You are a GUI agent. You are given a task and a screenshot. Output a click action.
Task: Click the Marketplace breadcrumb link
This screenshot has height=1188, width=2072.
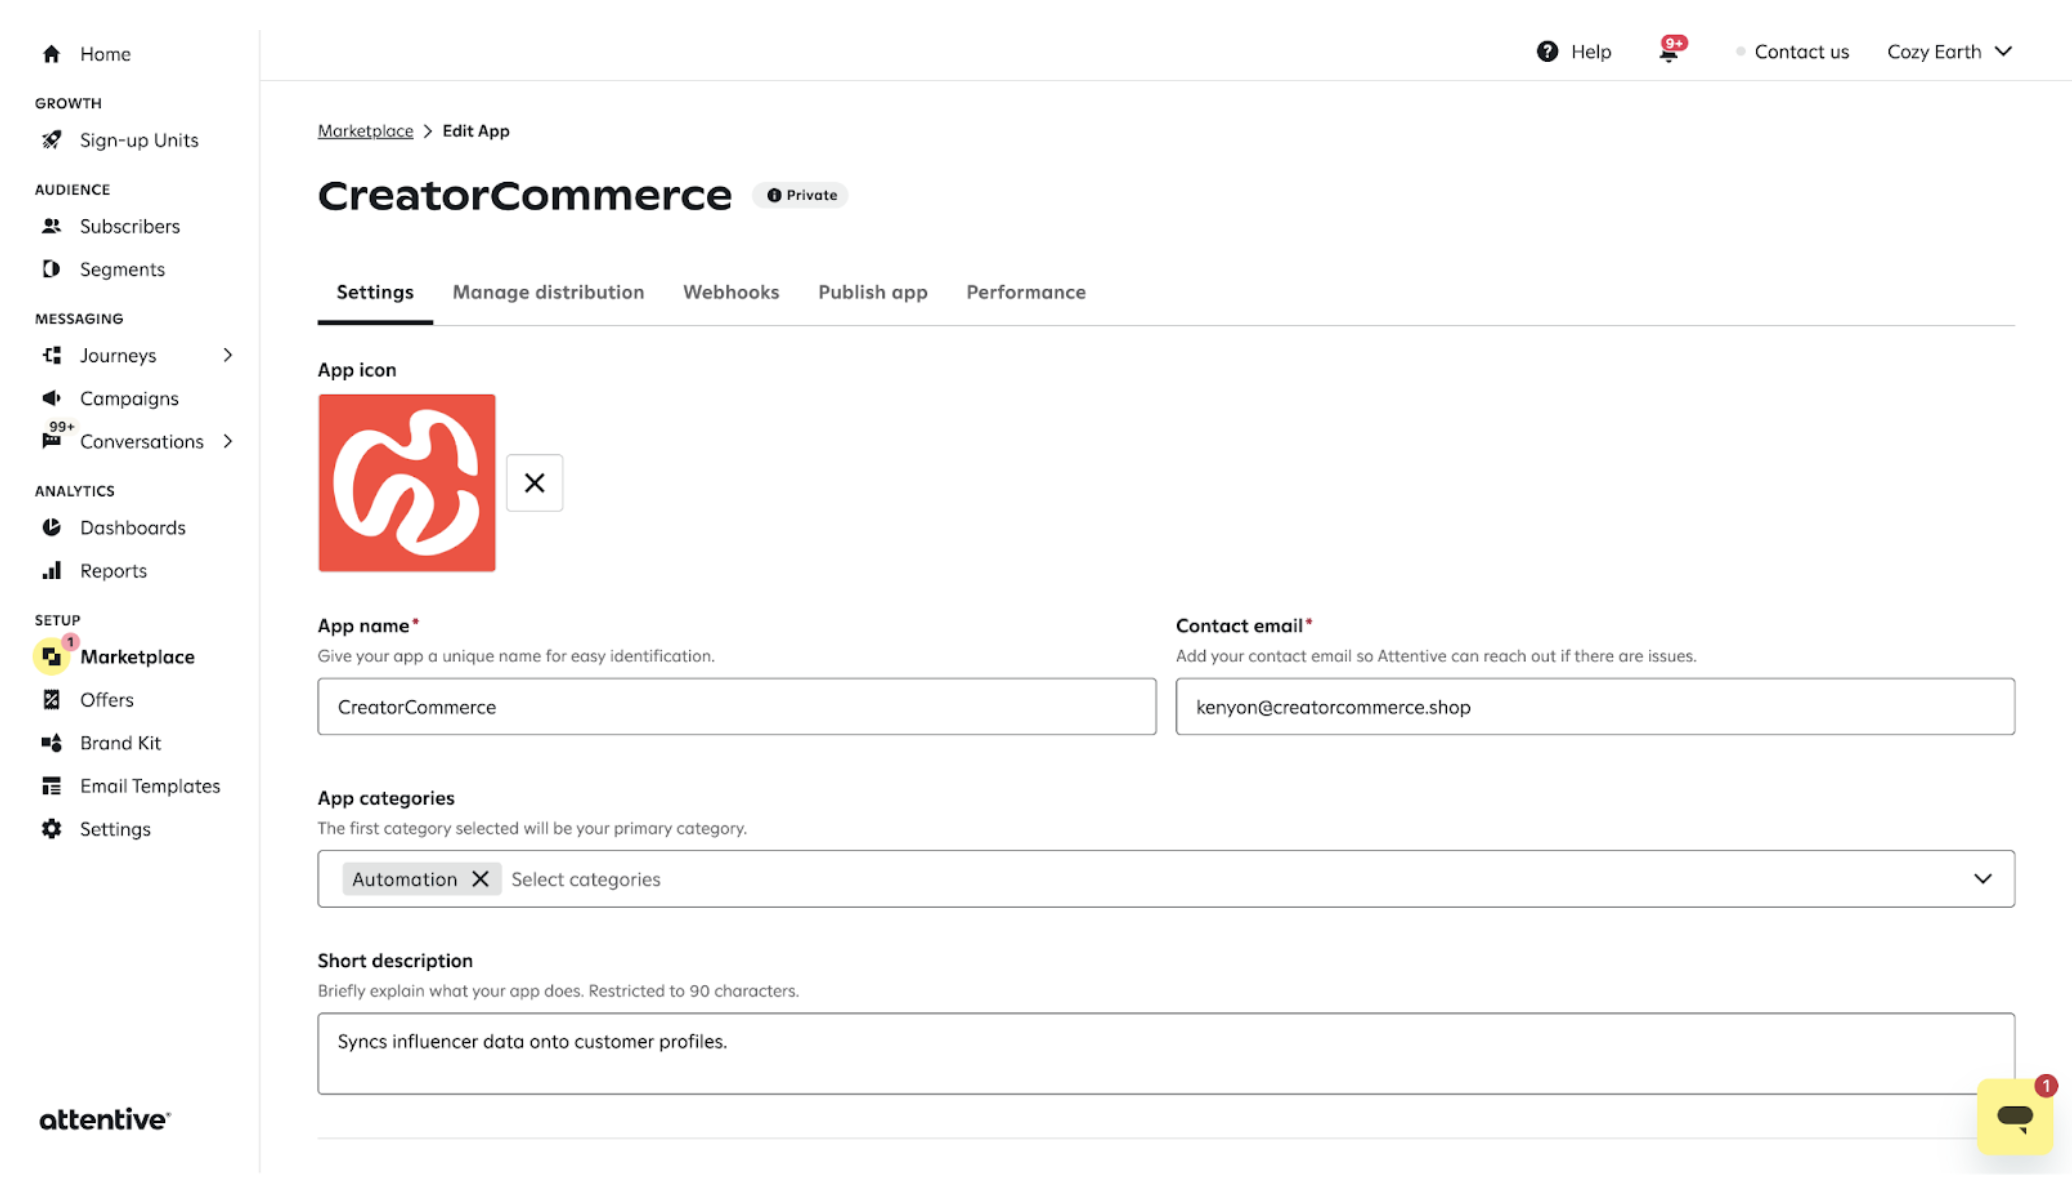coord(365,131)
